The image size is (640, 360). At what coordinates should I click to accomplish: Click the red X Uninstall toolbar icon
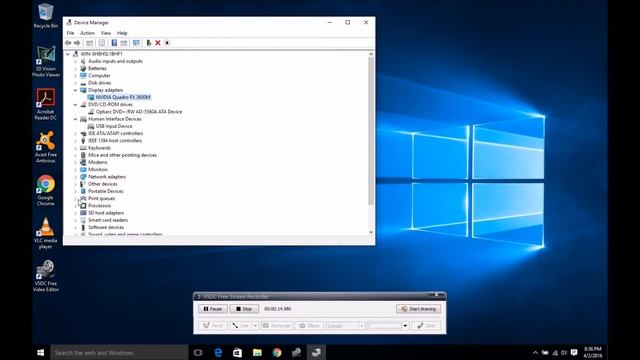158,43
